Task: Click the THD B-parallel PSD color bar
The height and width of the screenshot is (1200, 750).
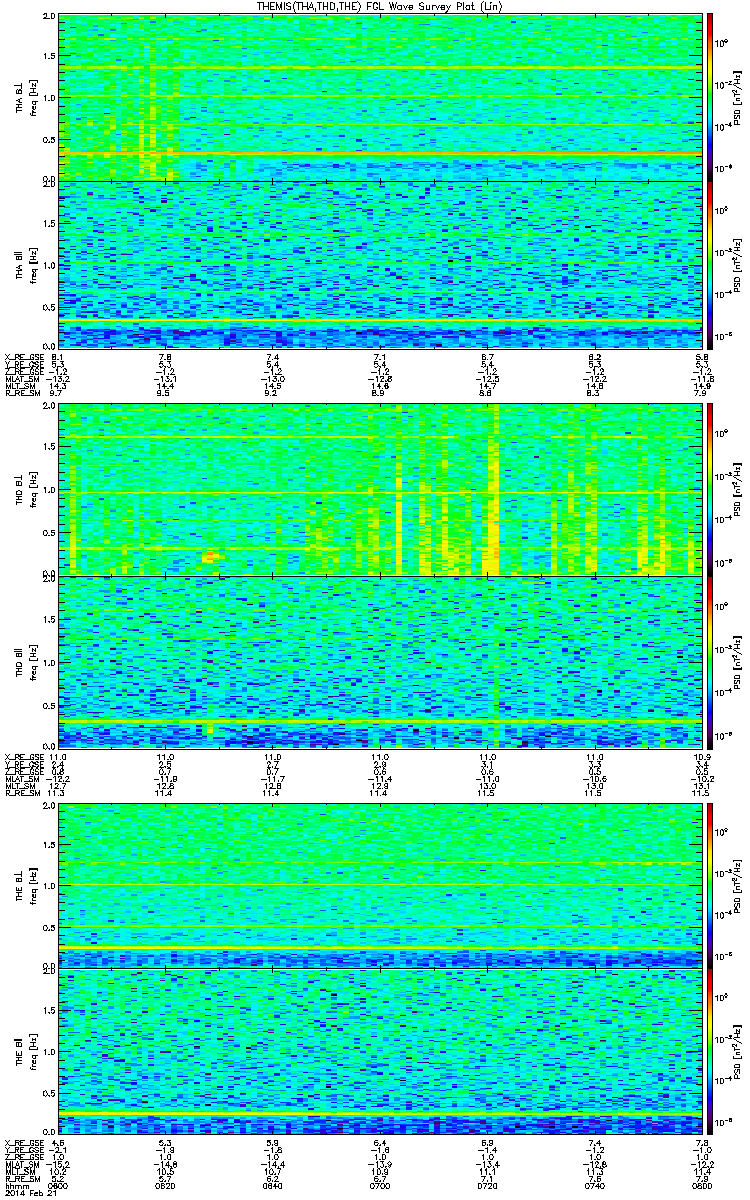Action: point(711,661)
